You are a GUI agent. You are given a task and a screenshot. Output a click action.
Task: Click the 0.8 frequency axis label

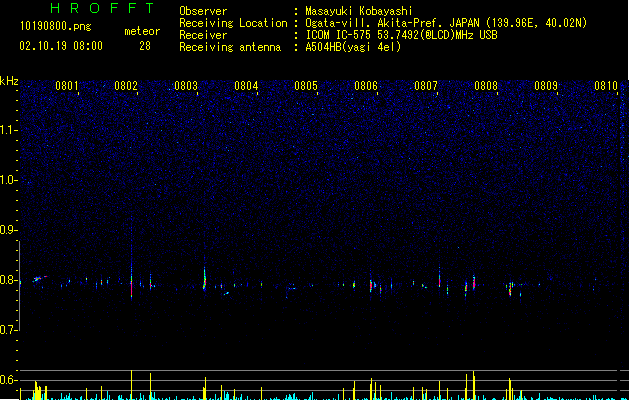point(8,280)
